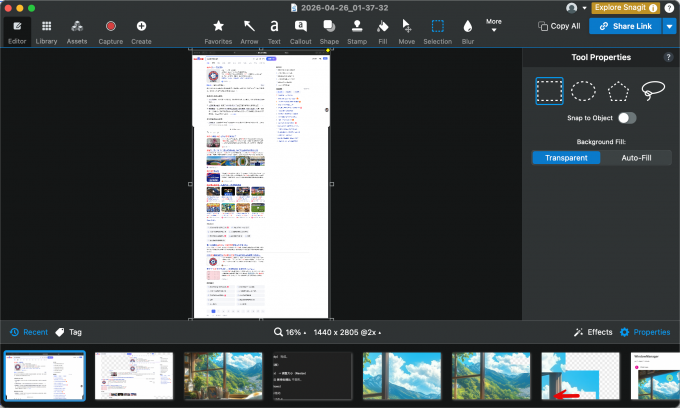This screenshot has width=680, height=408.
Task: Select the Shape tool
Action: click(329, 32)
